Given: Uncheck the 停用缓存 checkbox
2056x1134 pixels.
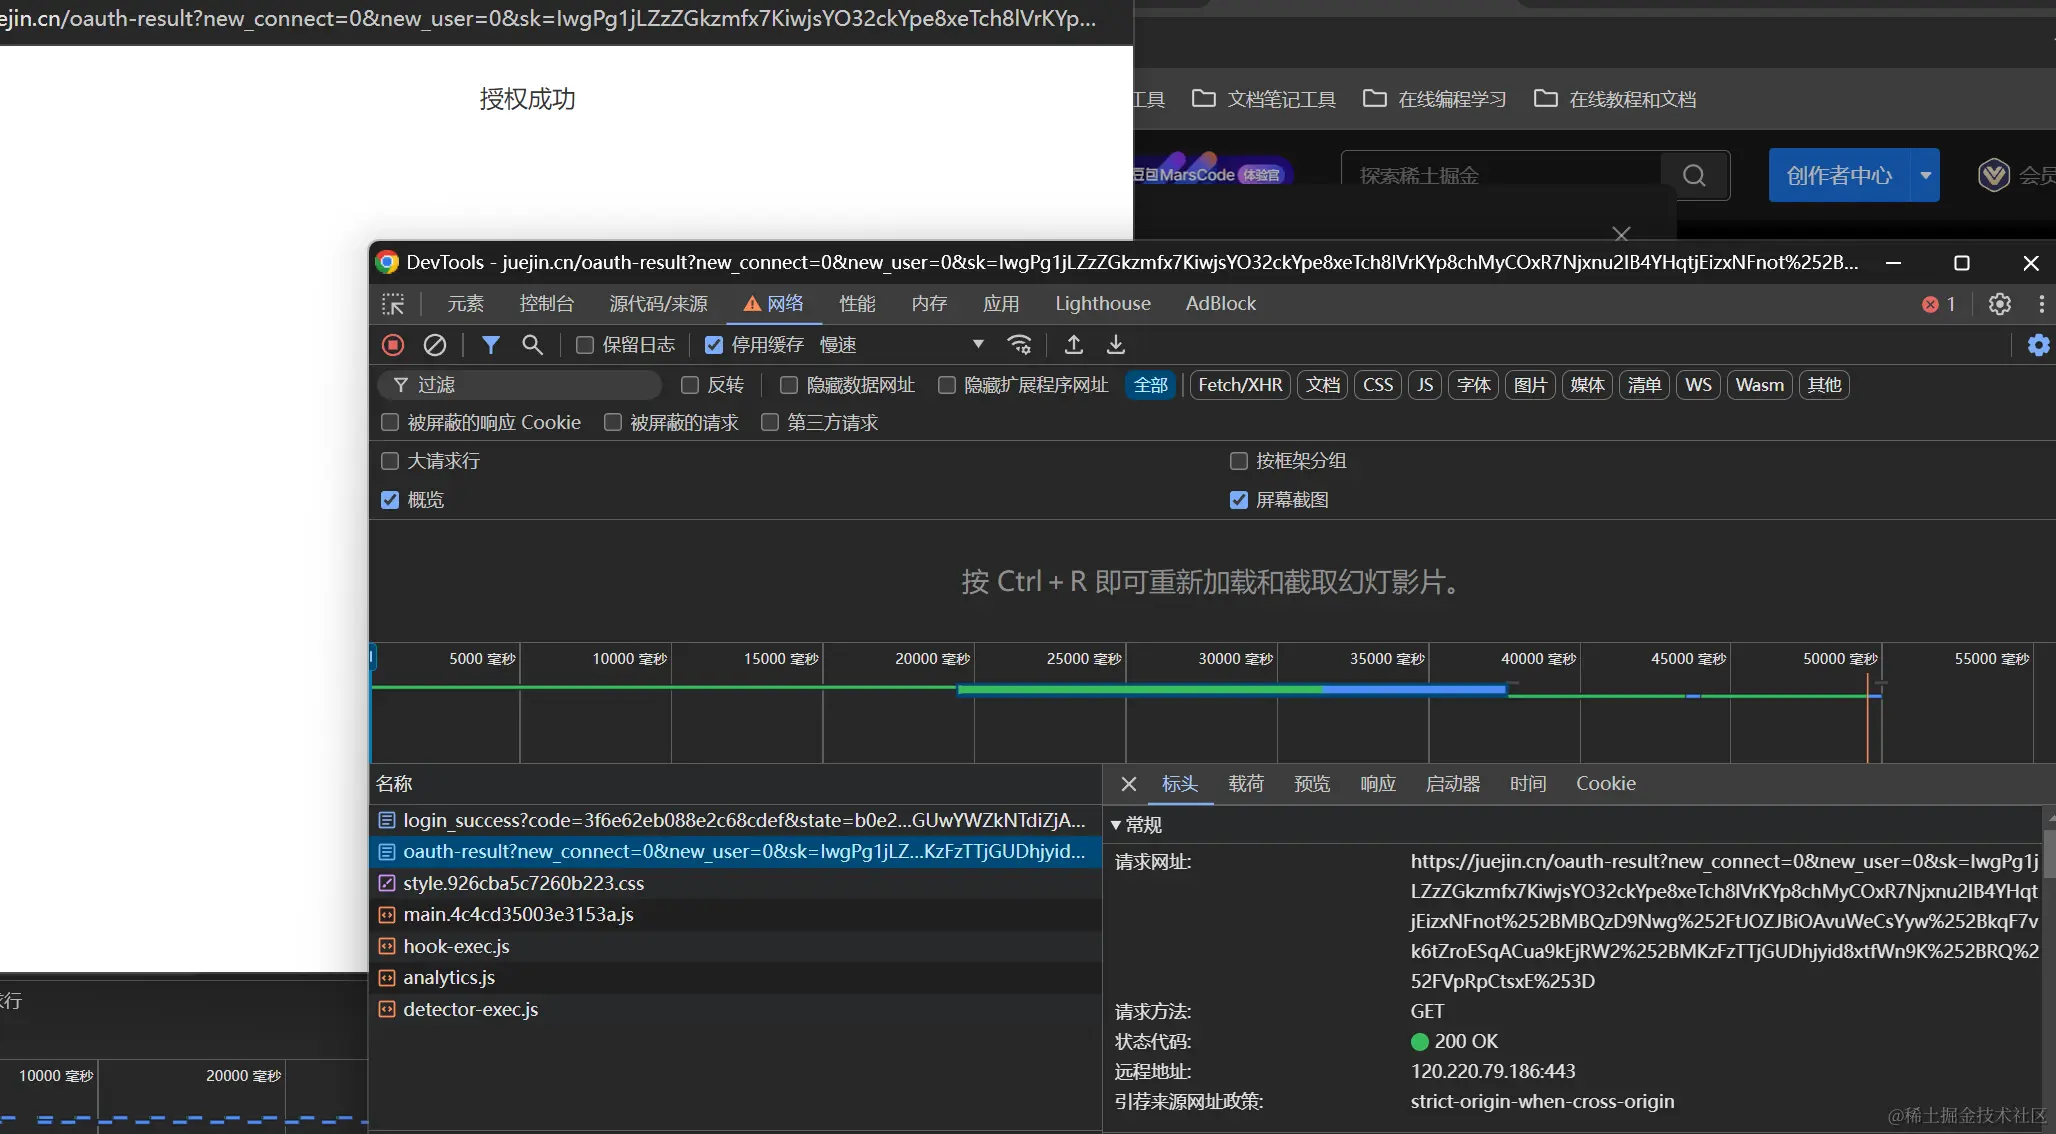Looking at the screenshot, I should pos(713,345).
